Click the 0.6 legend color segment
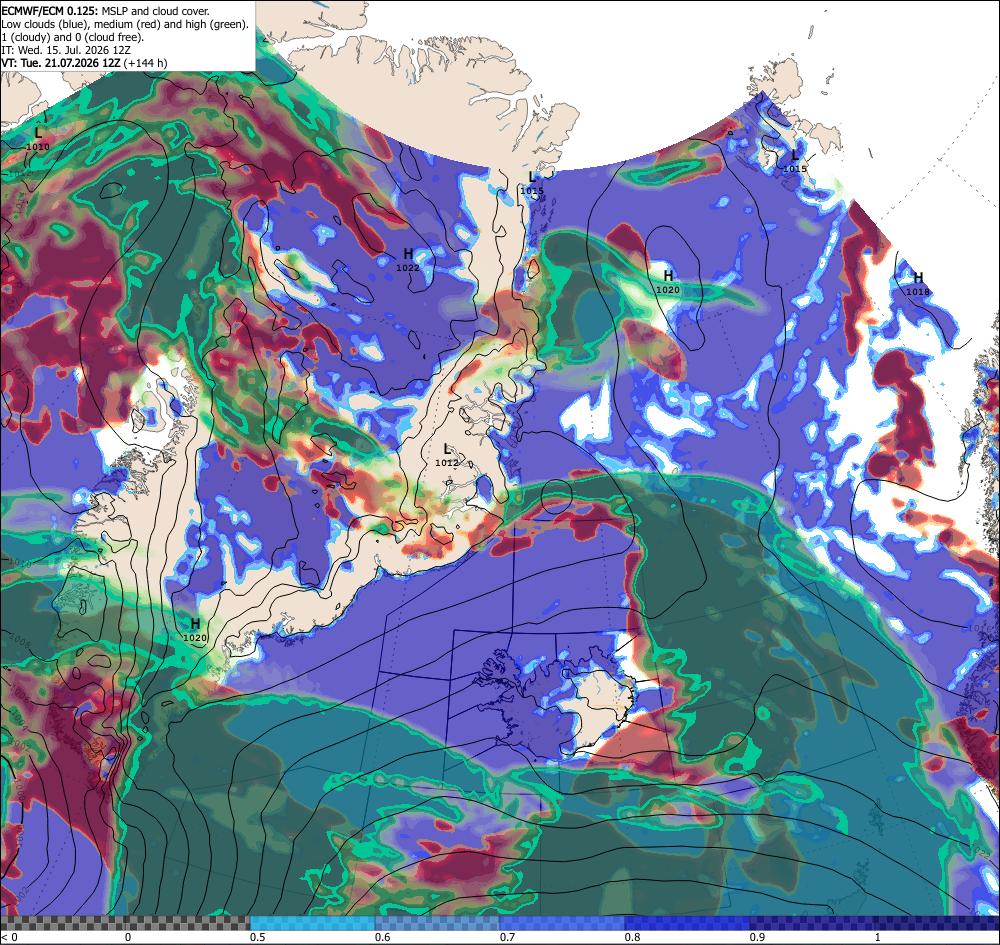The width and height of the screenshot is (1000, 945). pos(437,923)
